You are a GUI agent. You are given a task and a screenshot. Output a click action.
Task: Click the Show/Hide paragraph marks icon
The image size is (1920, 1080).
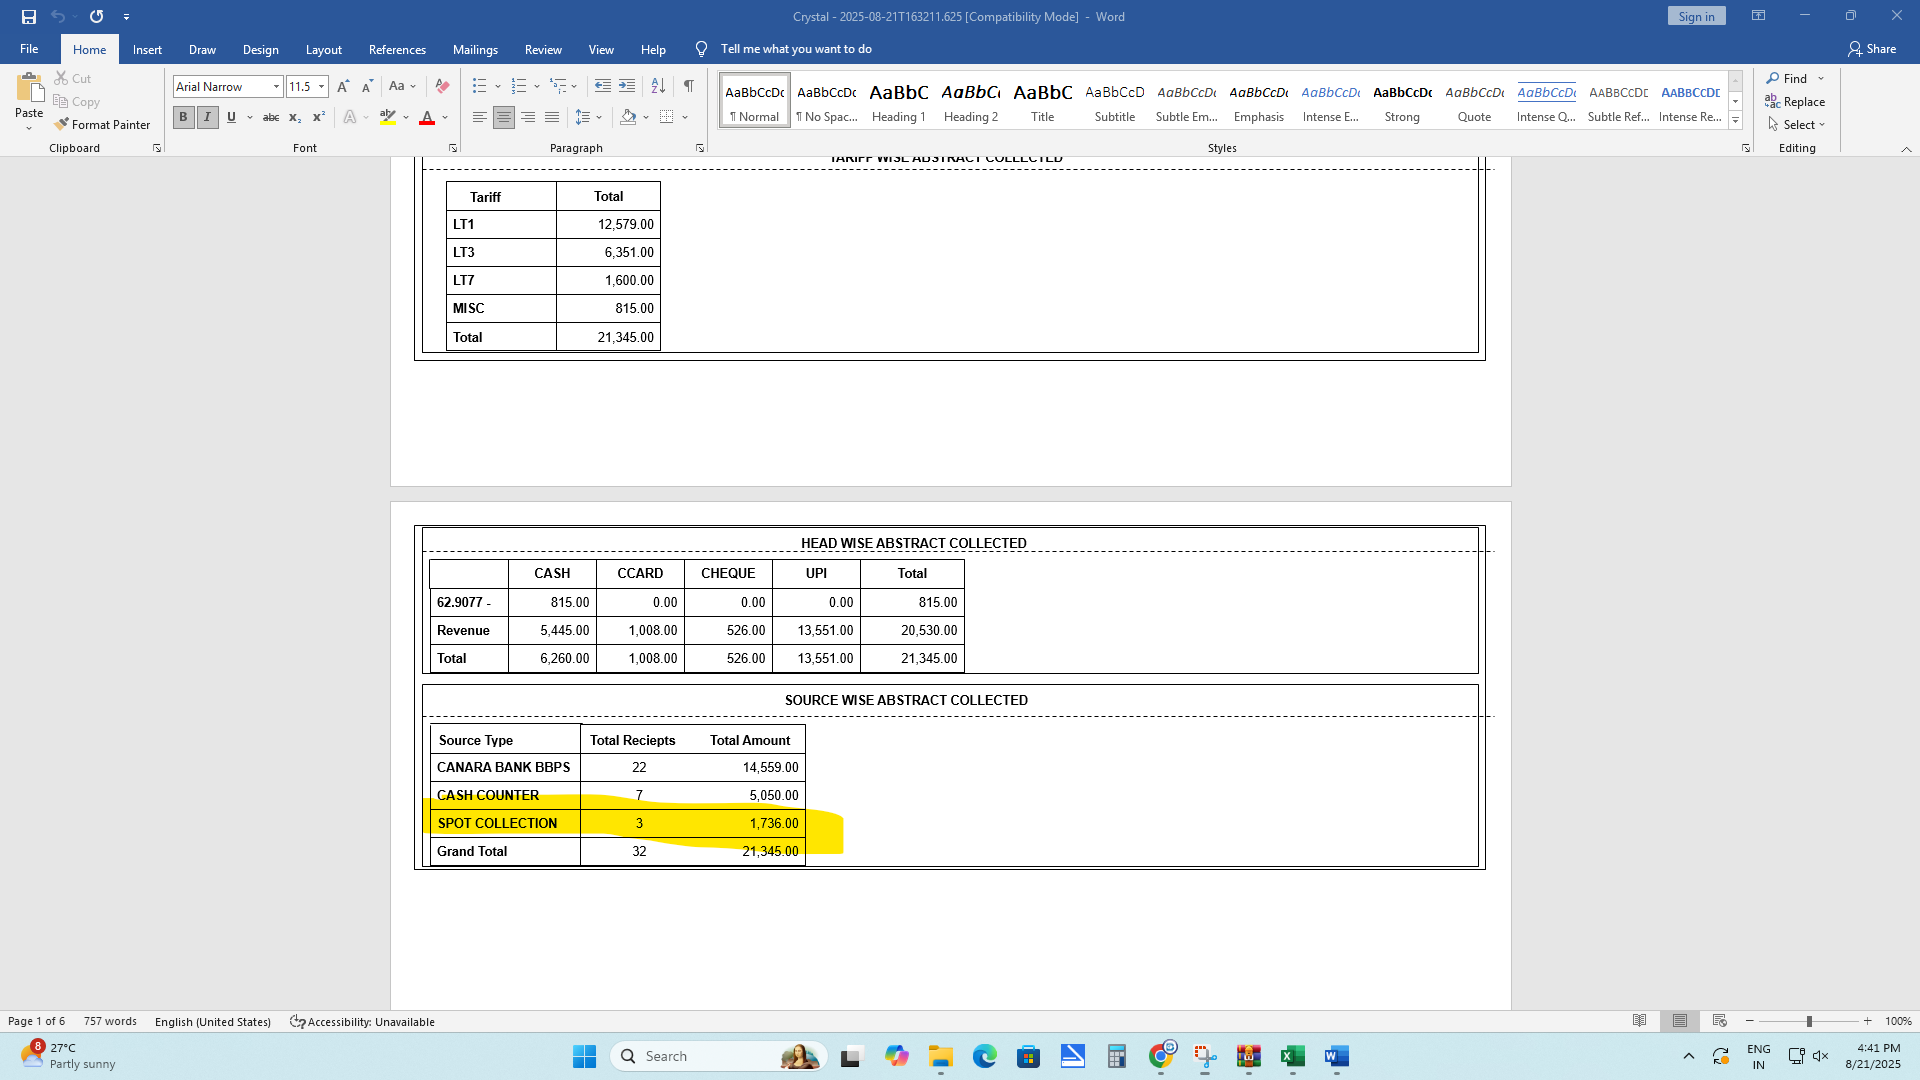(x=688, y=86)
